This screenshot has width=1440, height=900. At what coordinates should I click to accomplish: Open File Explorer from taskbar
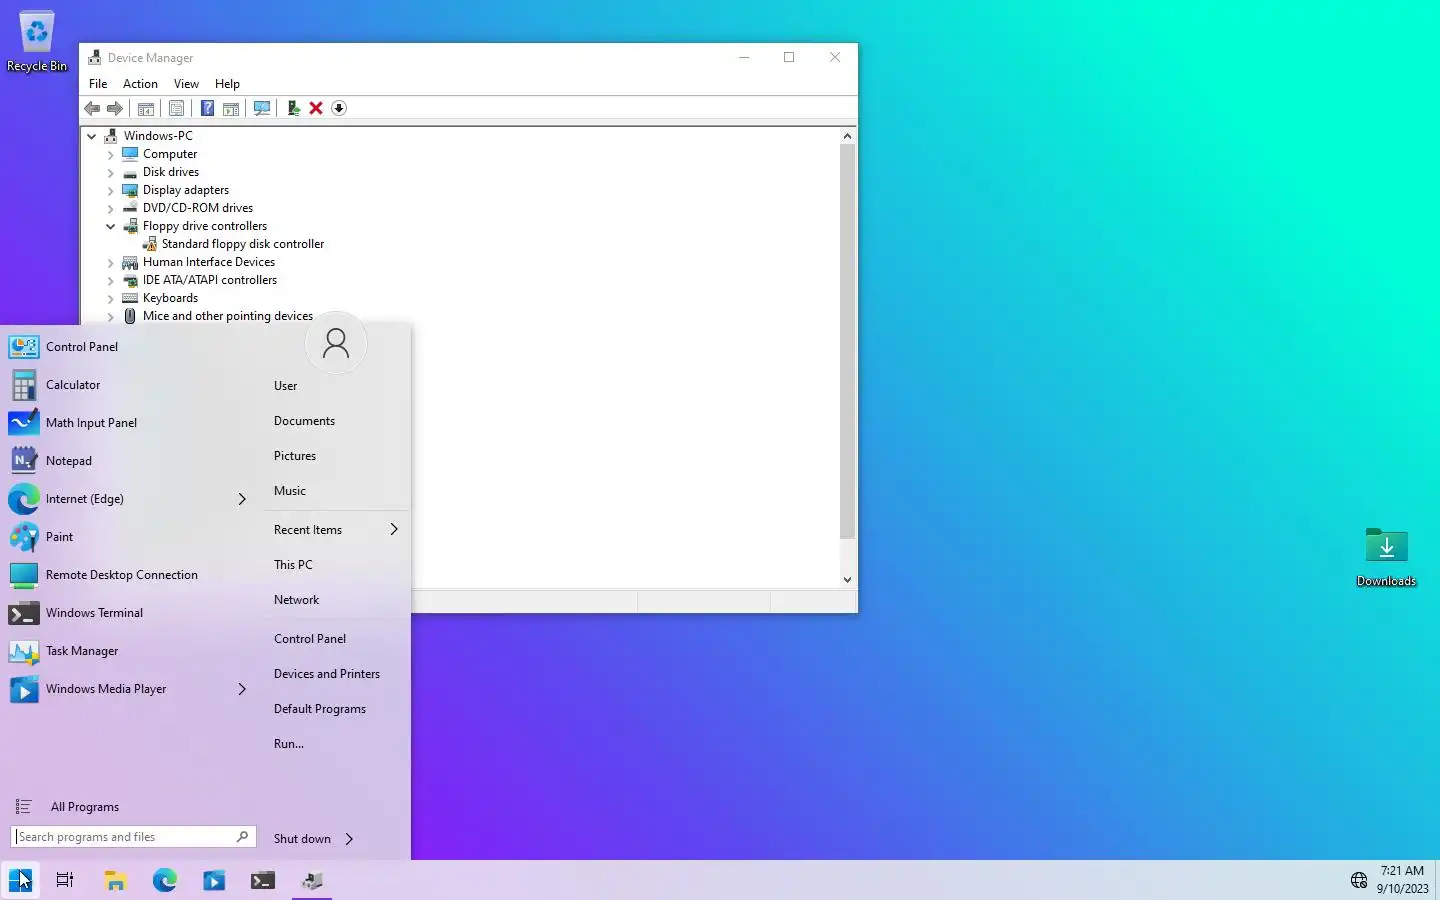coord(115,880)
